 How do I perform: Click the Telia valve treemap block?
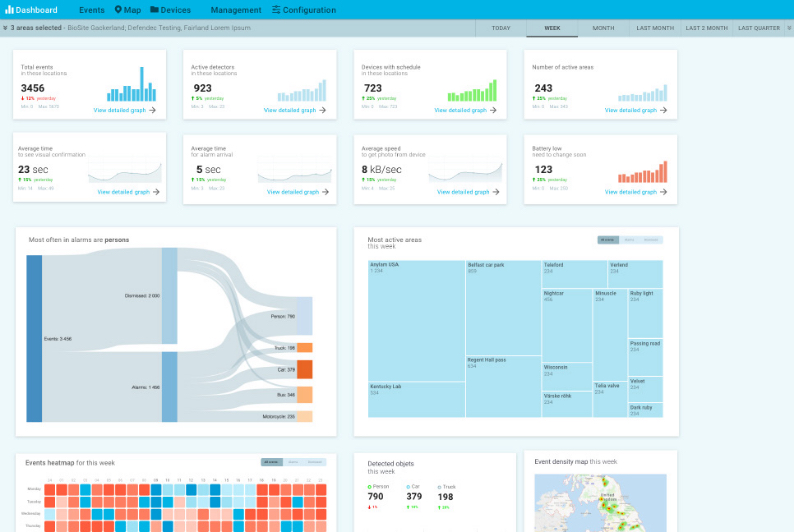[x=610, y=399]
